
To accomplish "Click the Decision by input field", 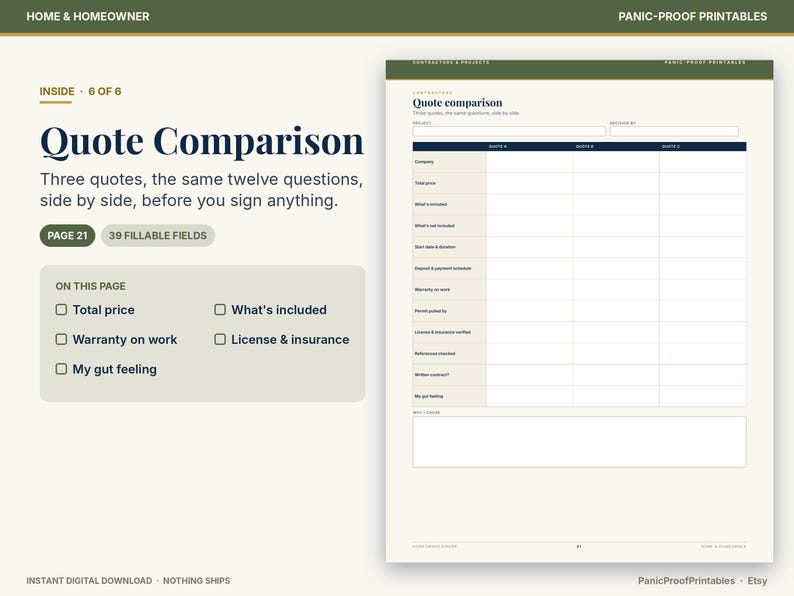I will click(674, 131).
